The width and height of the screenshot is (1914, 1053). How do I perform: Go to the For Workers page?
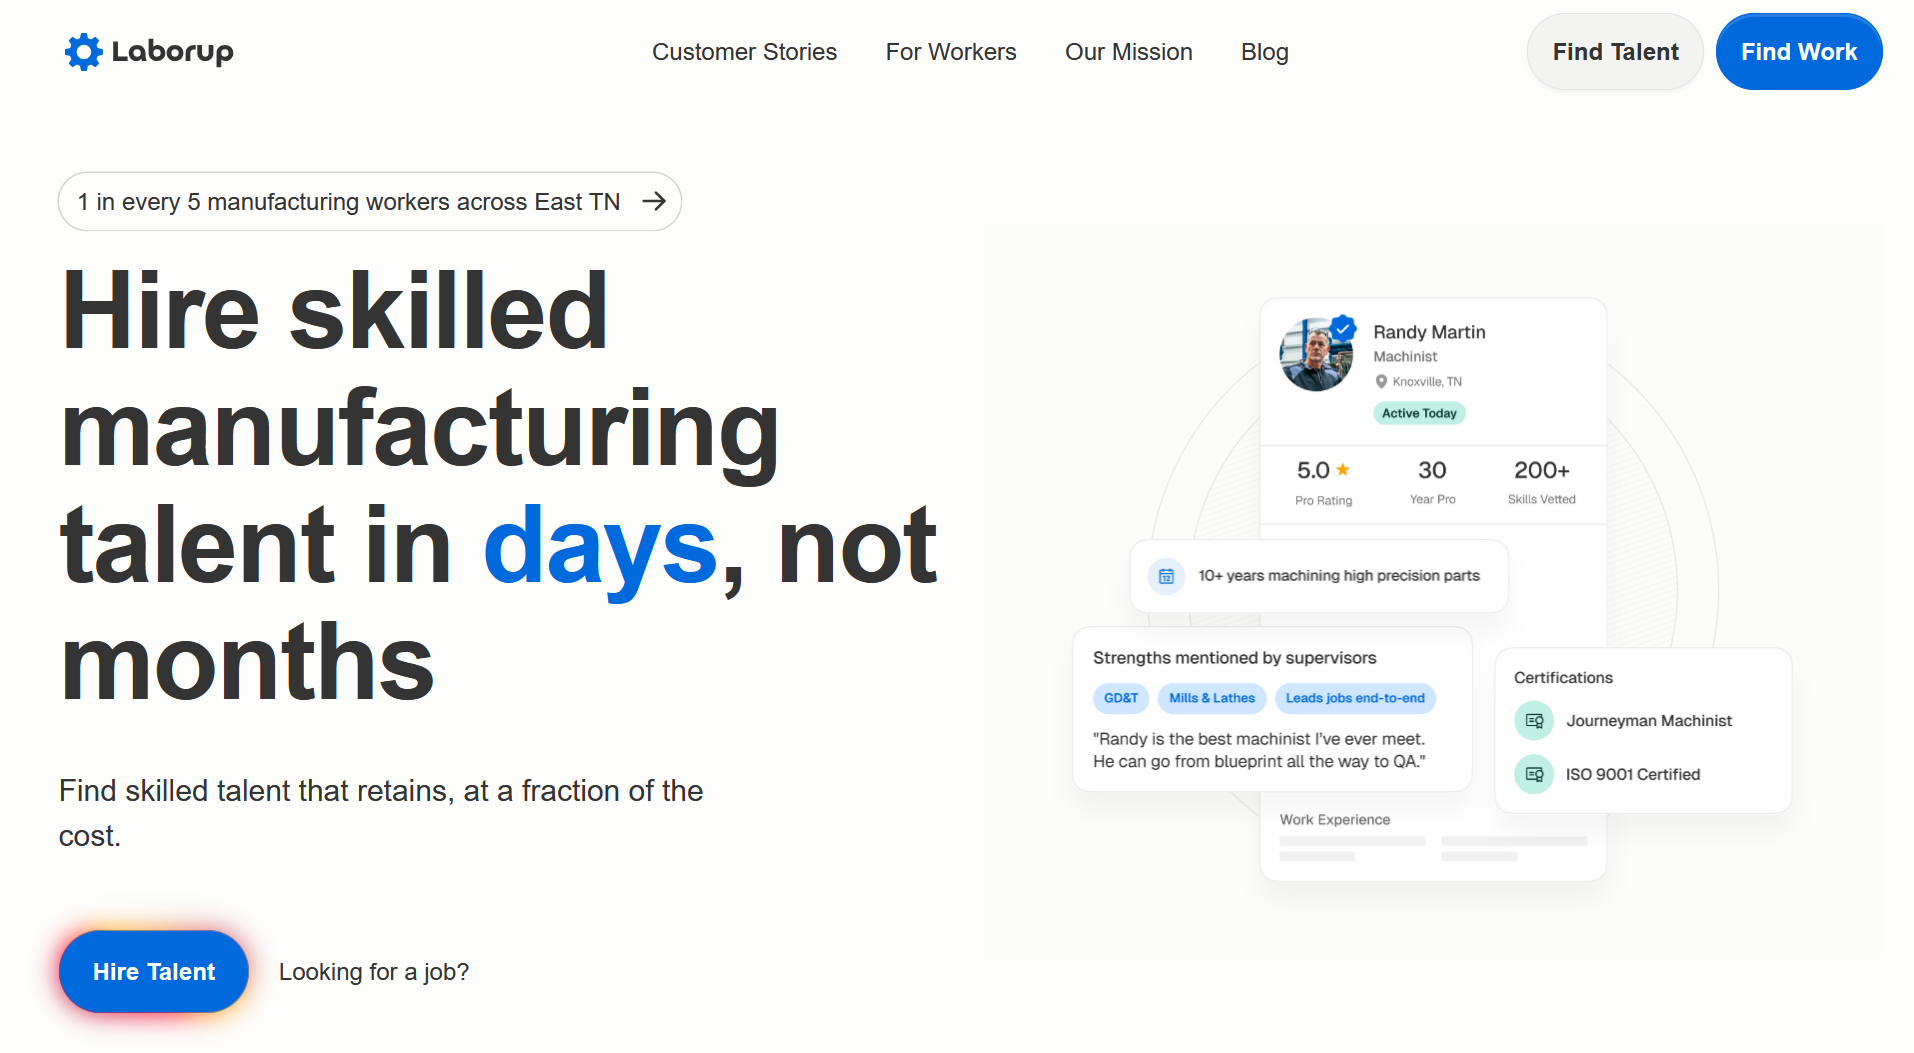pos(950,52)
